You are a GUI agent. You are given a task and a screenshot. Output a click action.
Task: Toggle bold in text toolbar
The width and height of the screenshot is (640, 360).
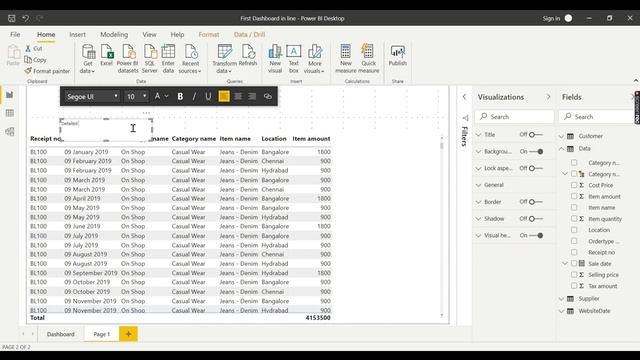click(x=180, y=96)
